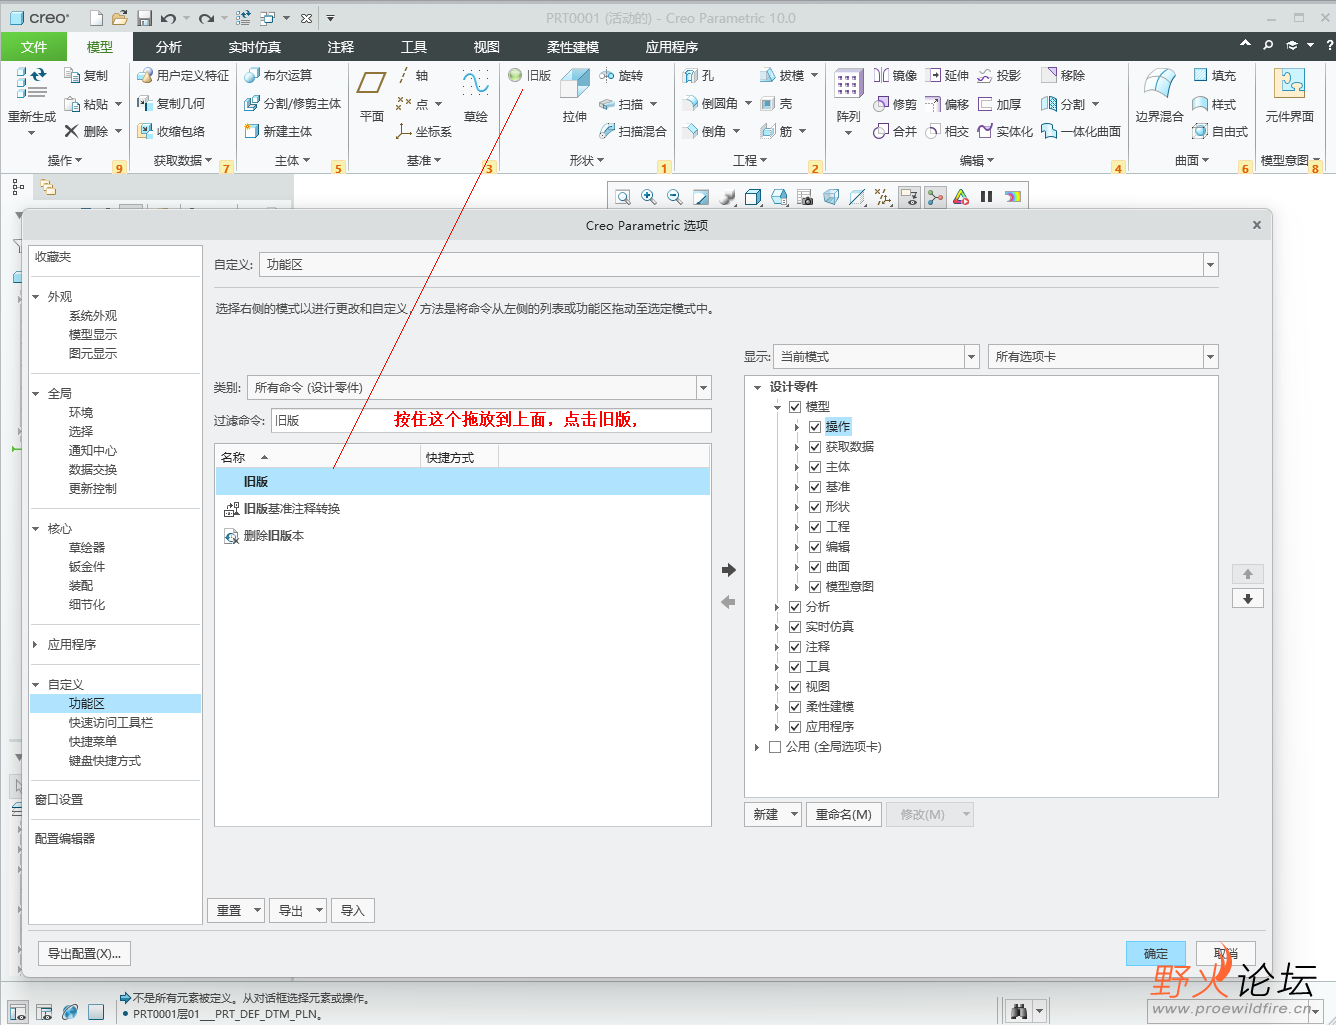Switch to the 柔性建模 ribbon tab

(573, 47)
